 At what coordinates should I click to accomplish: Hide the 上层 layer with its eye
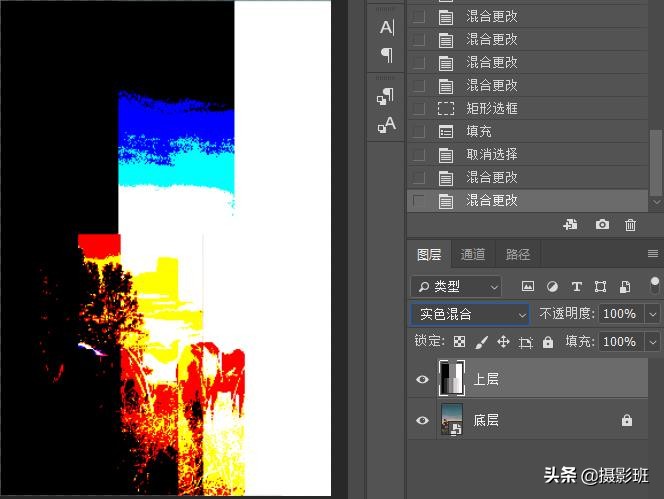coord(422,379)
